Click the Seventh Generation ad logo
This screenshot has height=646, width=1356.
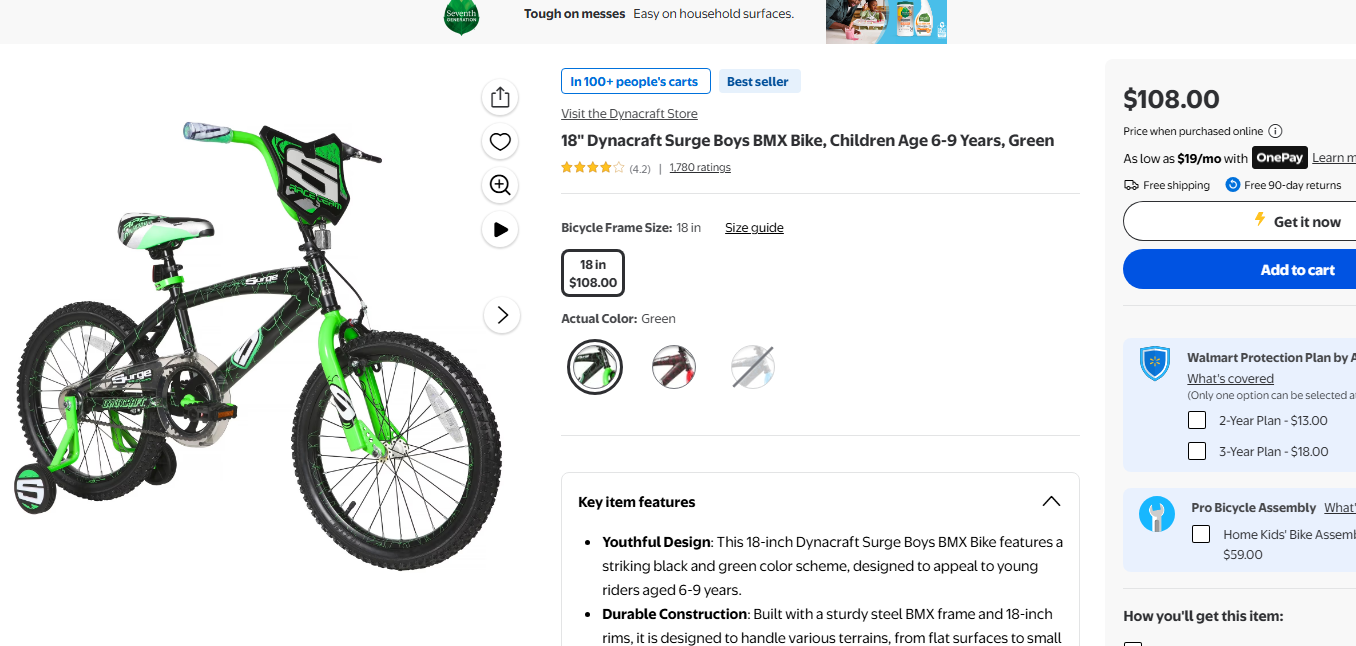pyautogui.click(x=461, y=17)
